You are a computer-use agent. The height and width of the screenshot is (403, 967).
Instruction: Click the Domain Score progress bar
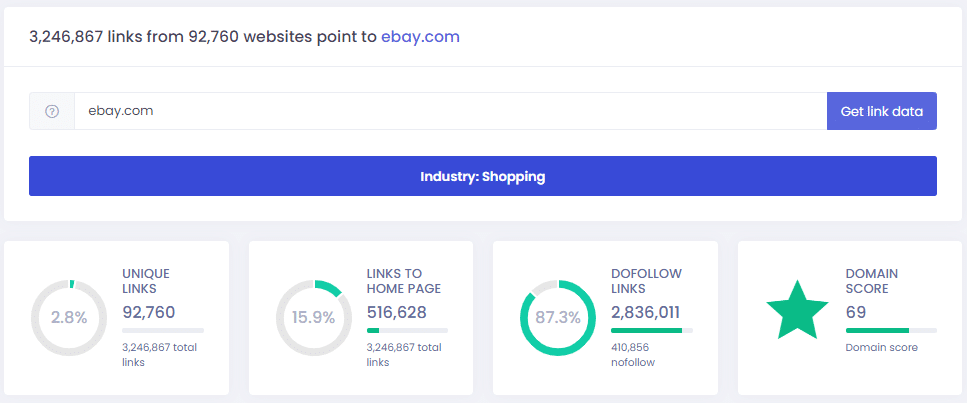point(891,330)
